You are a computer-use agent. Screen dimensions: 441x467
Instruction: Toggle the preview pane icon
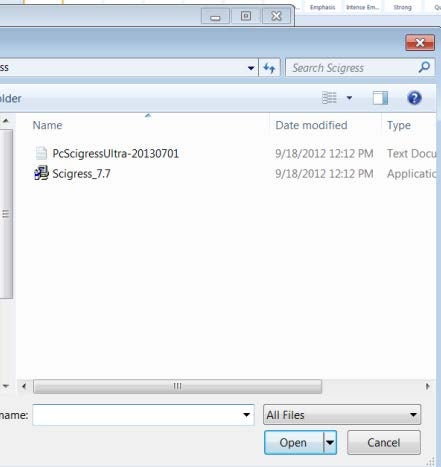pos(380,98)
